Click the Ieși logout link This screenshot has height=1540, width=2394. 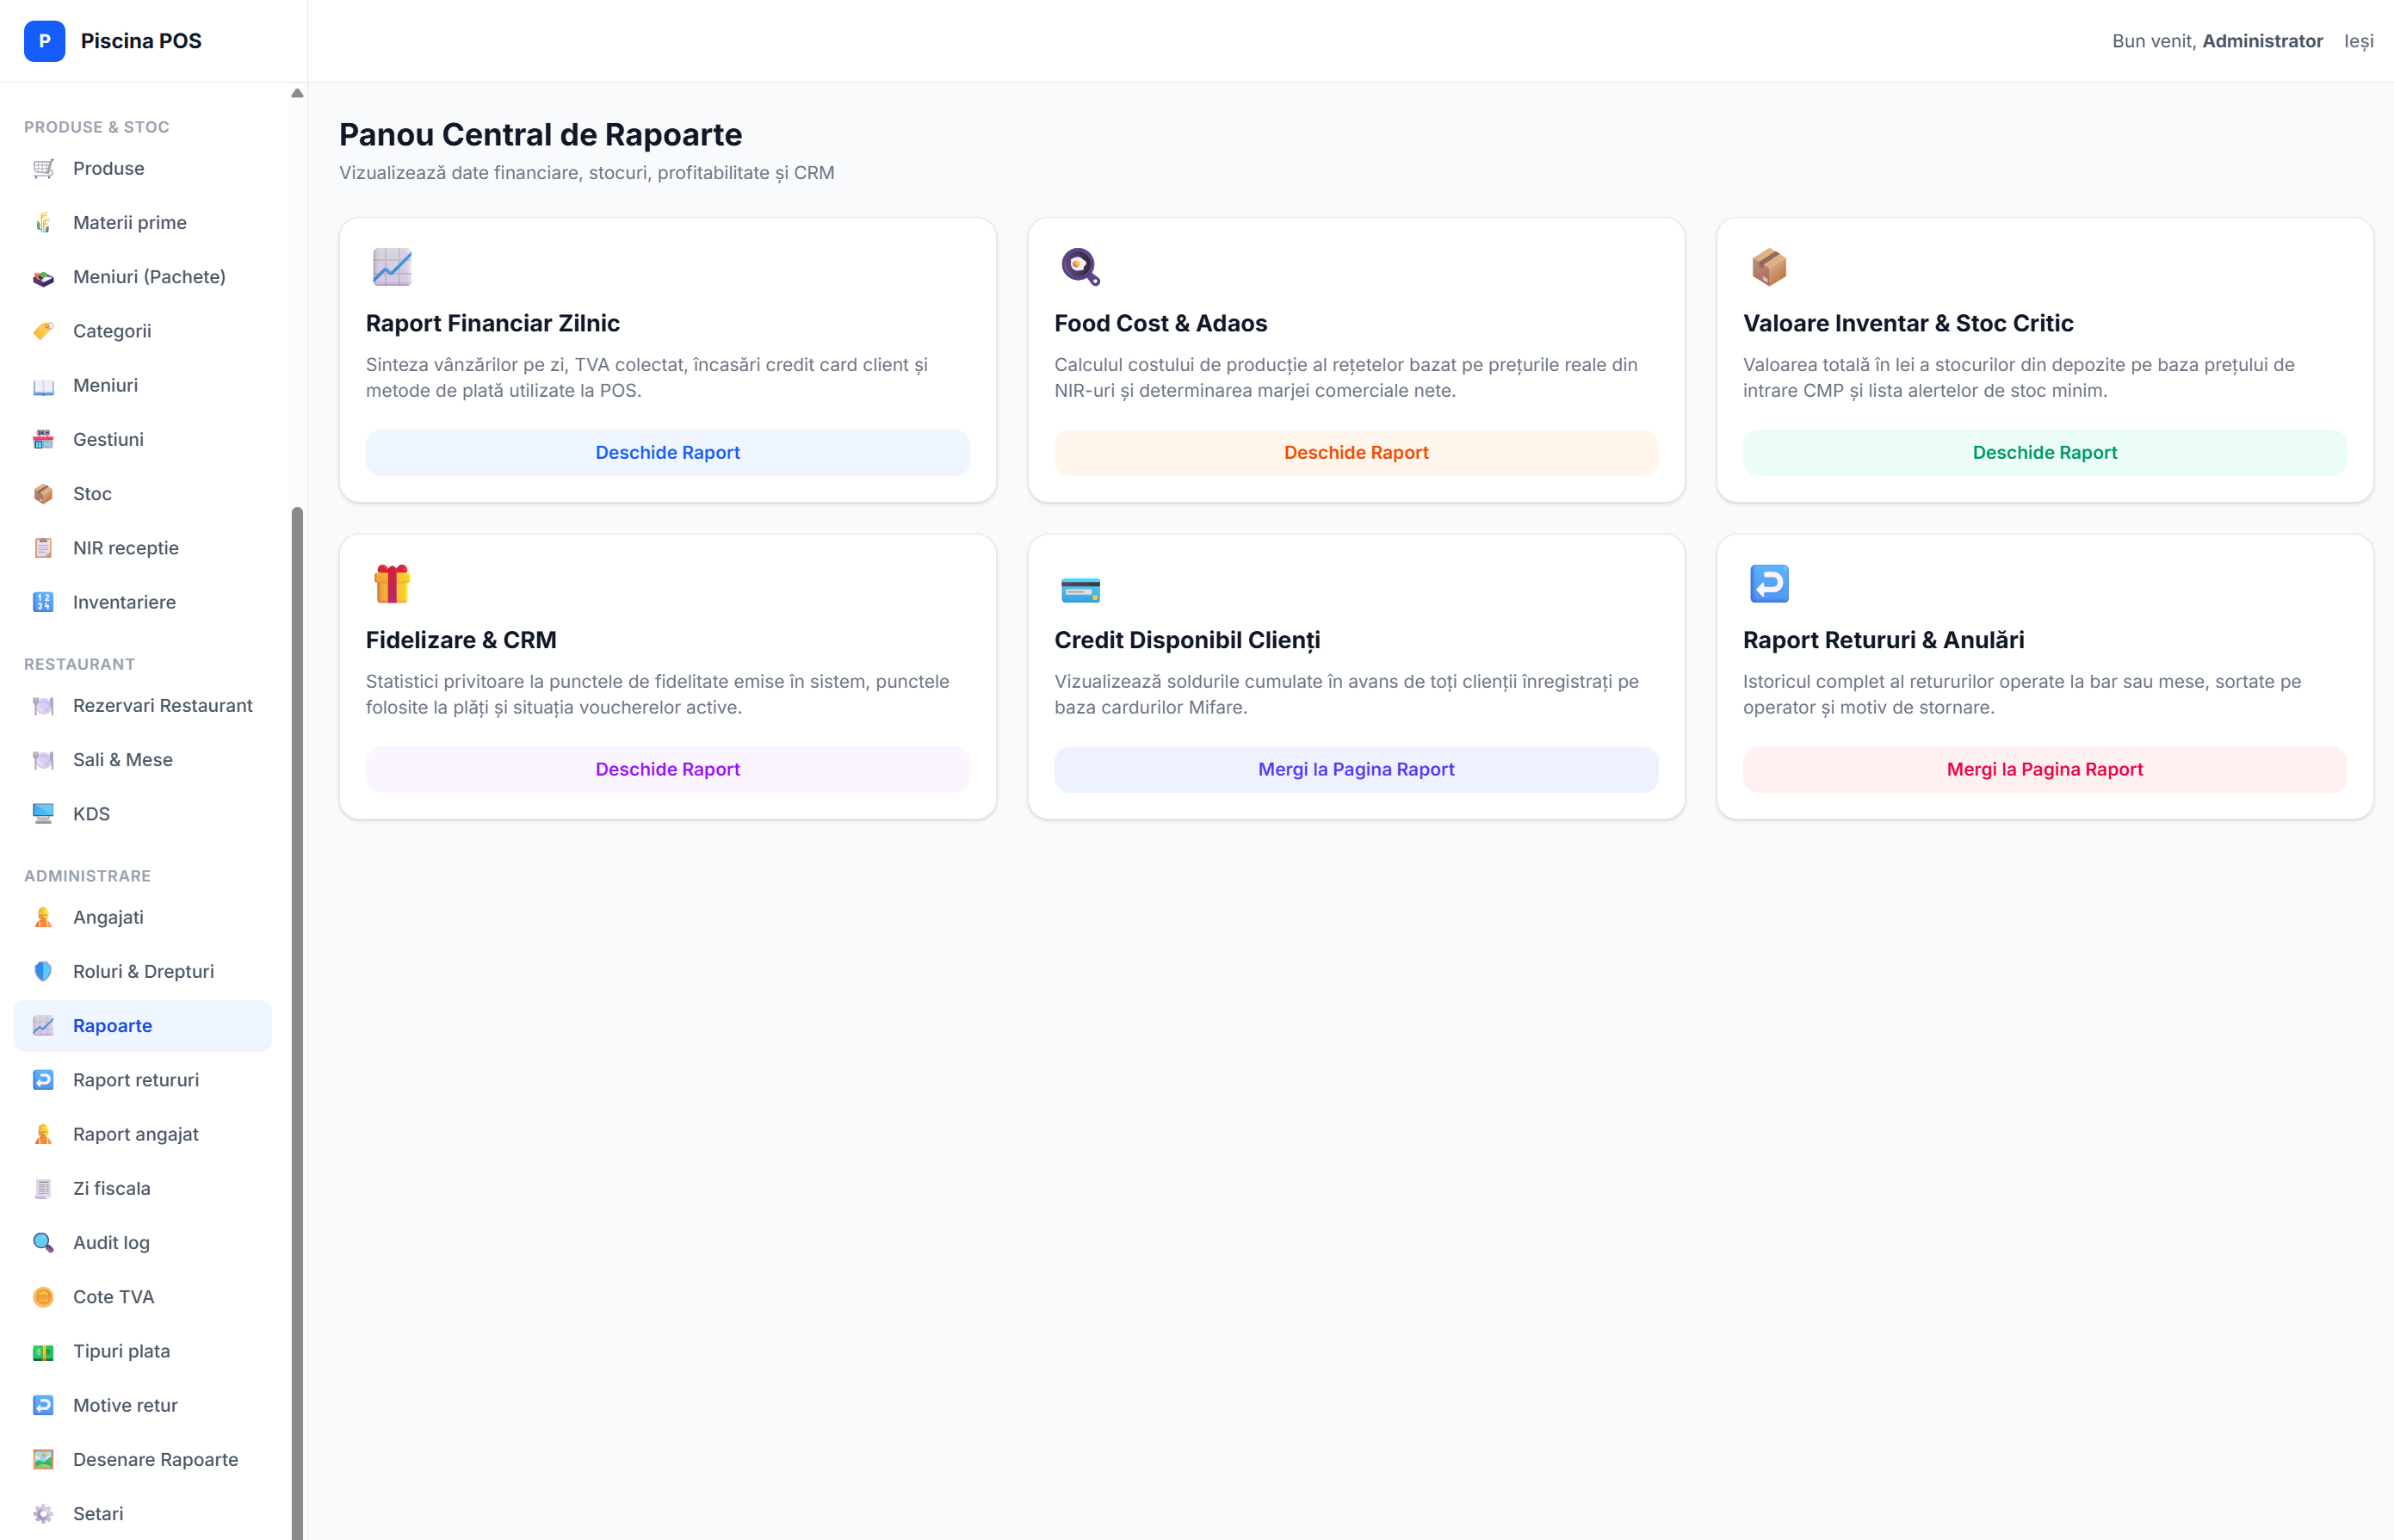coord(2358,41)
